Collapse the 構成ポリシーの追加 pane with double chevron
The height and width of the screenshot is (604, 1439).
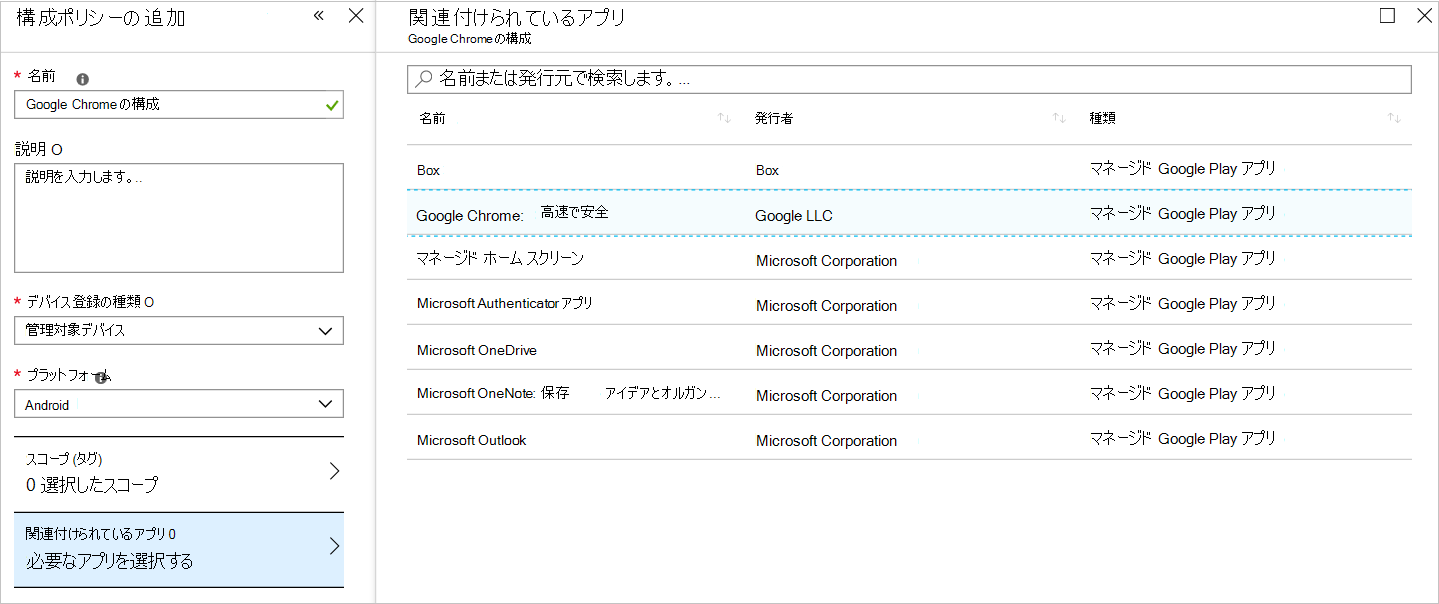[x=319, y=16]
